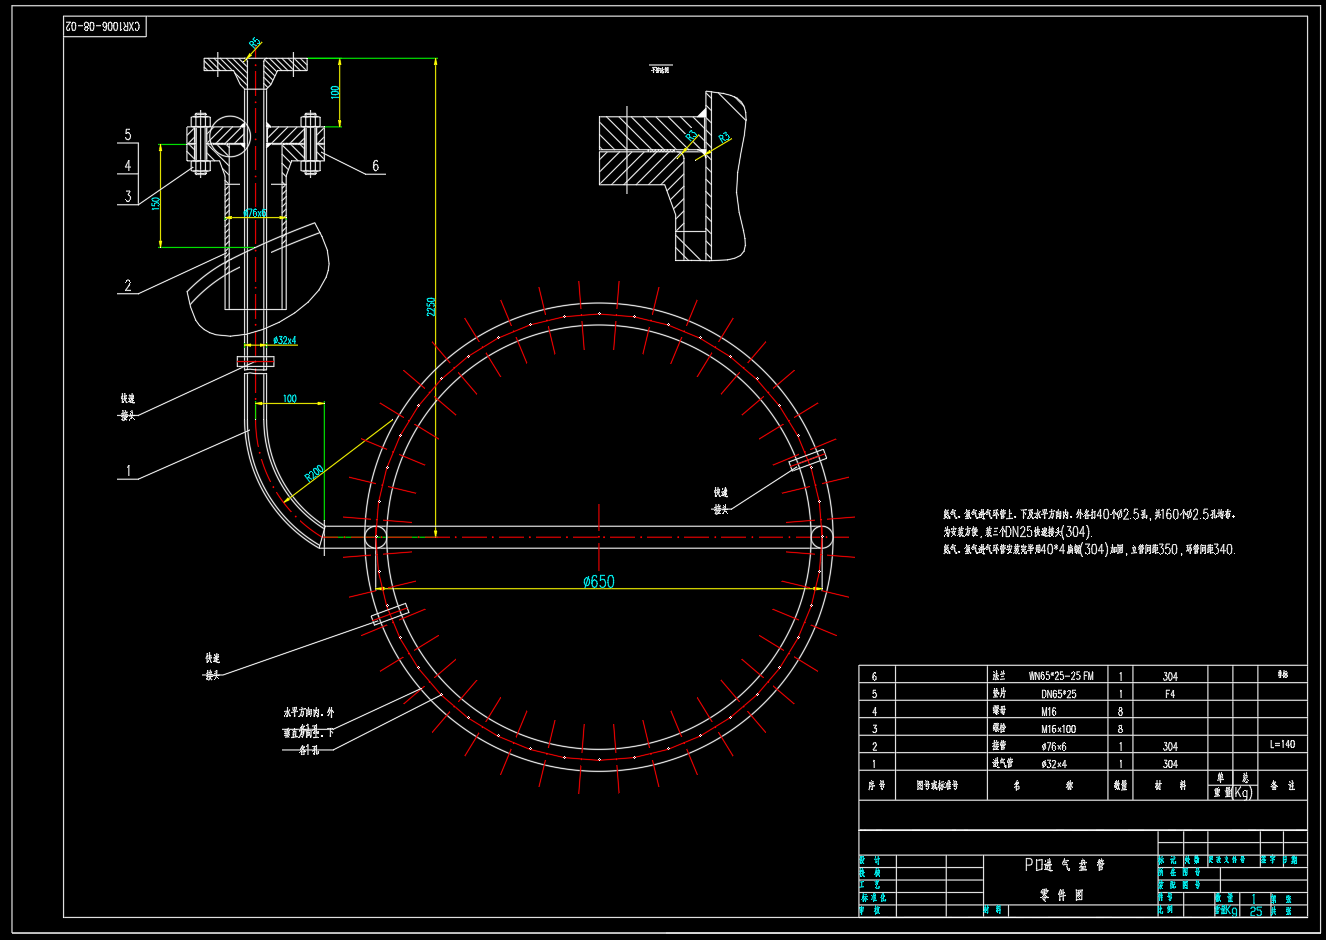Select the WN65*25-25 FM table cell
Image resolution: width=1326 pixels, height=940 pixels.
[1060, 676]
